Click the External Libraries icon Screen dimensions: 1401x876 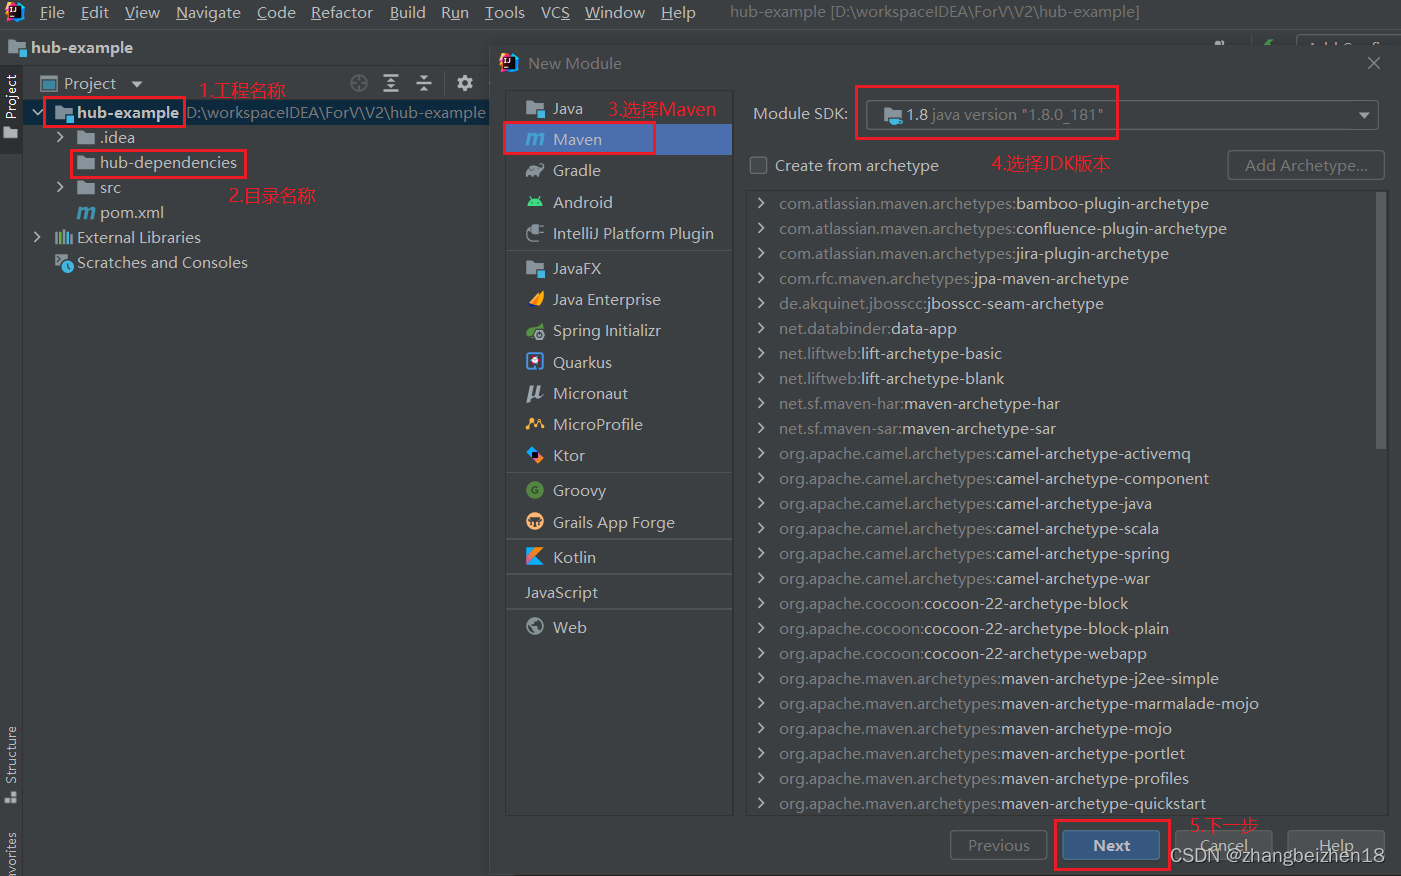click(x=64, y=238)
